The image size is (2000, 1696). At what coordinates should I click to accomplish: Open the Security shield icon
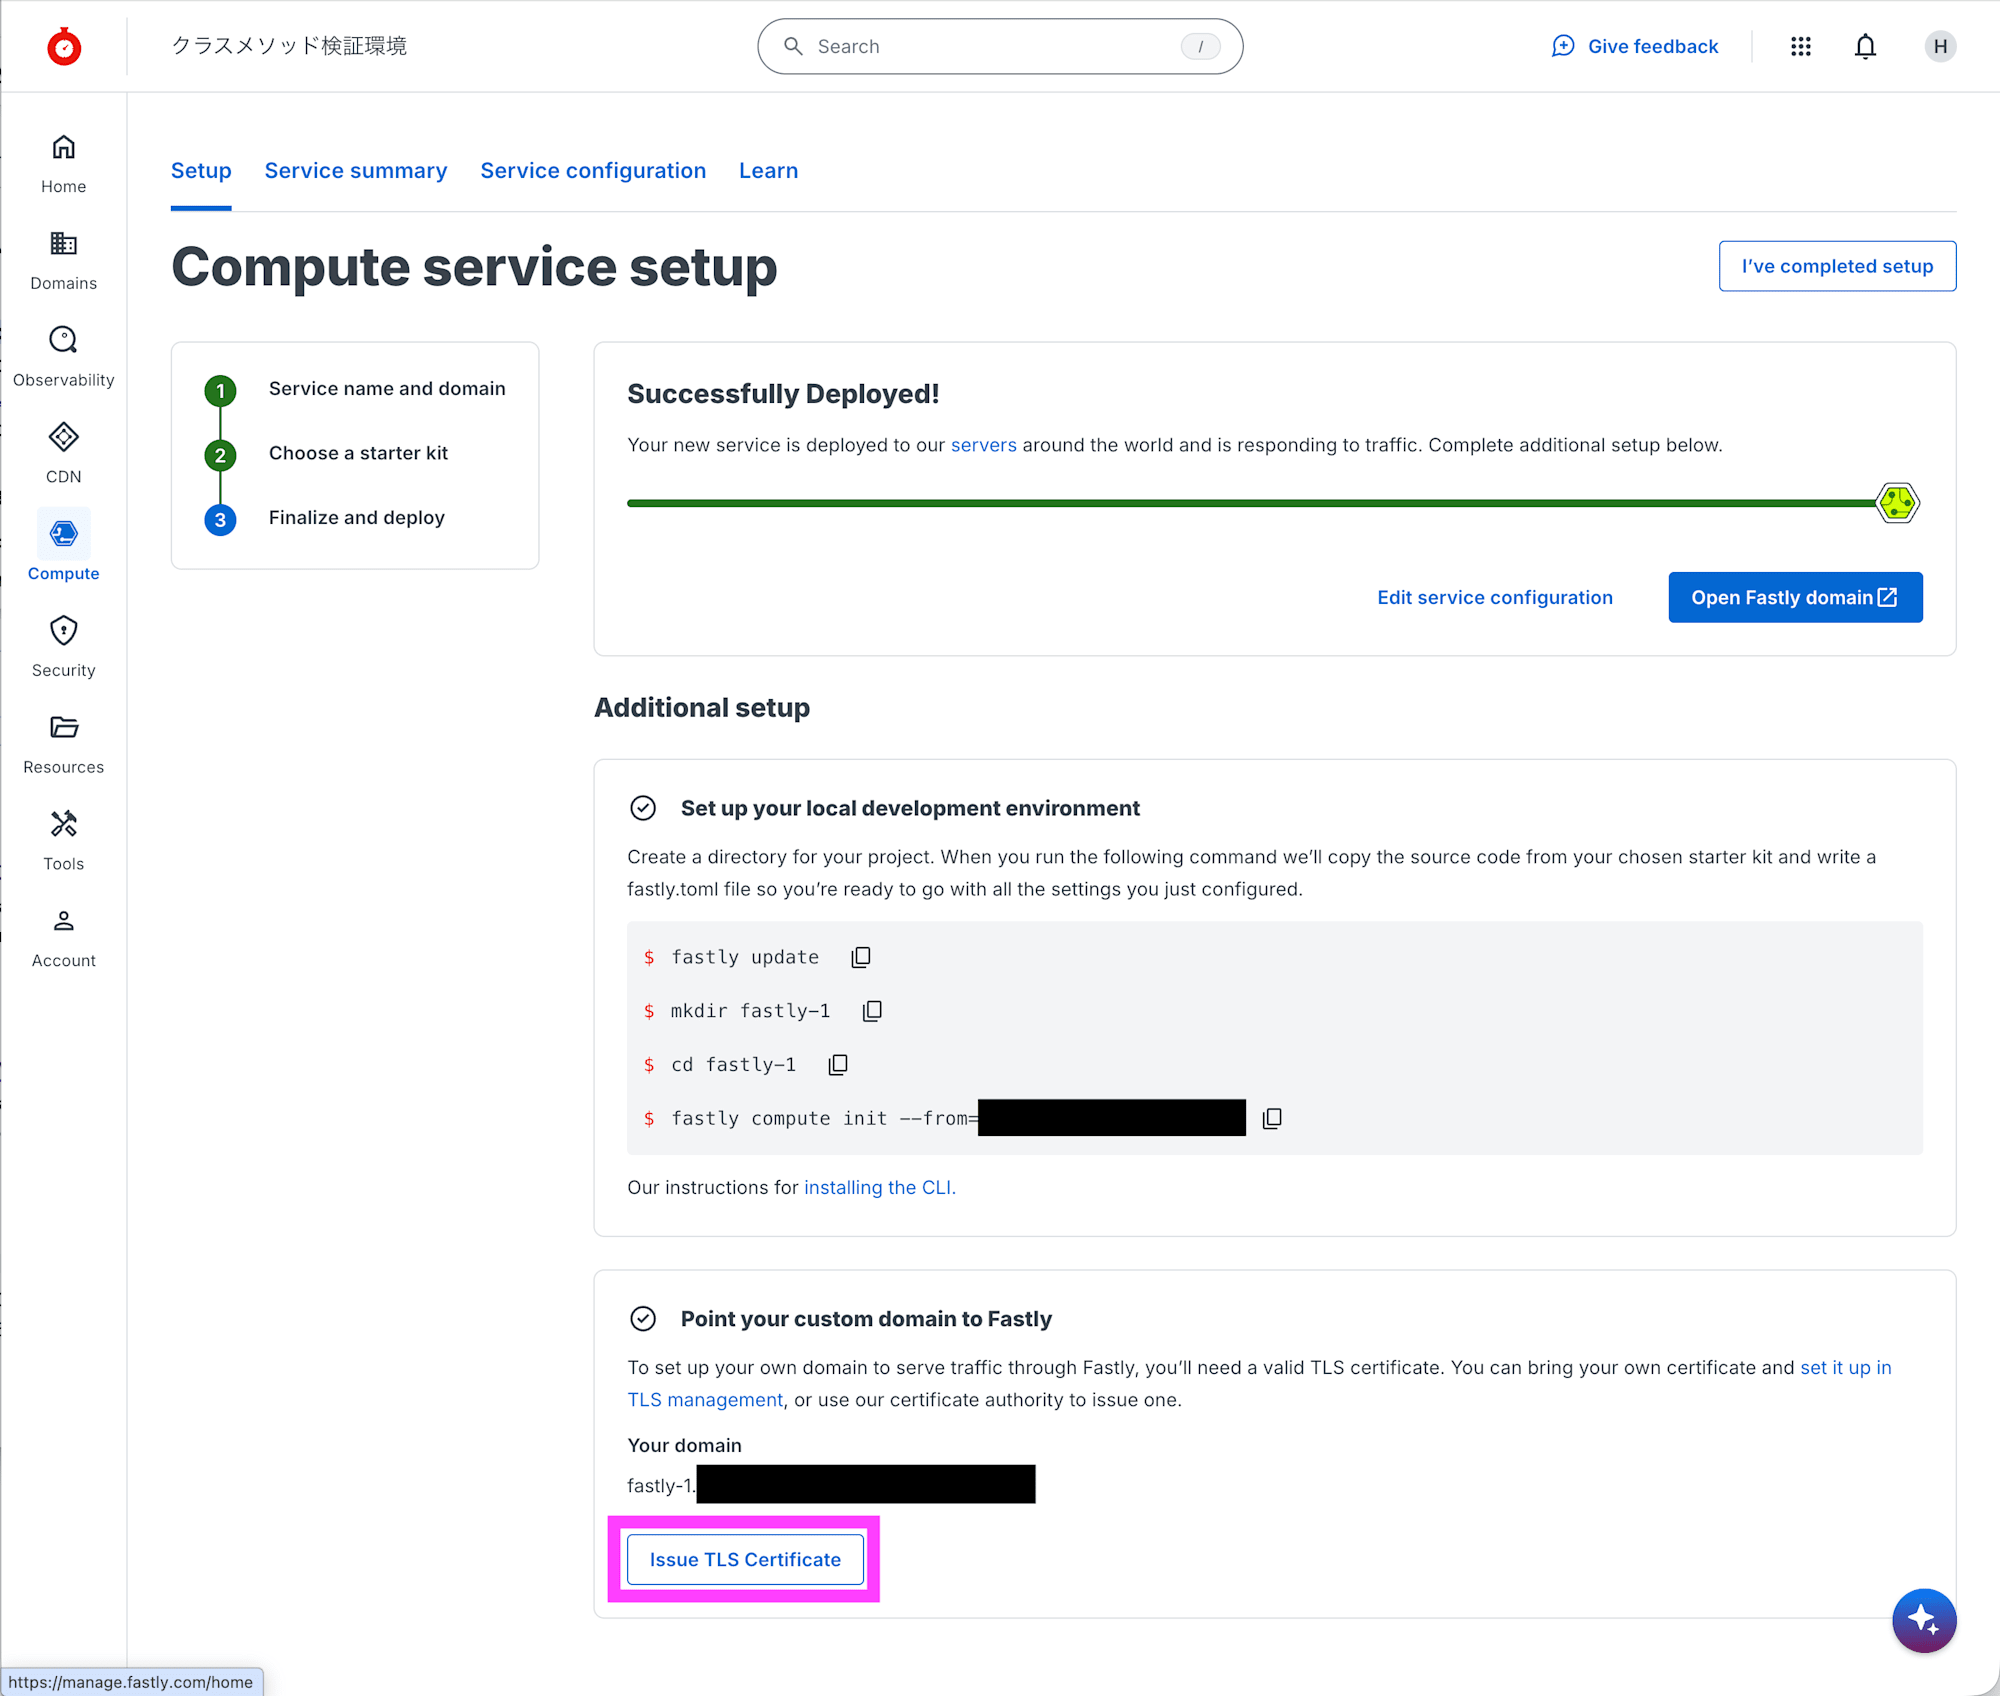(63, 631)
